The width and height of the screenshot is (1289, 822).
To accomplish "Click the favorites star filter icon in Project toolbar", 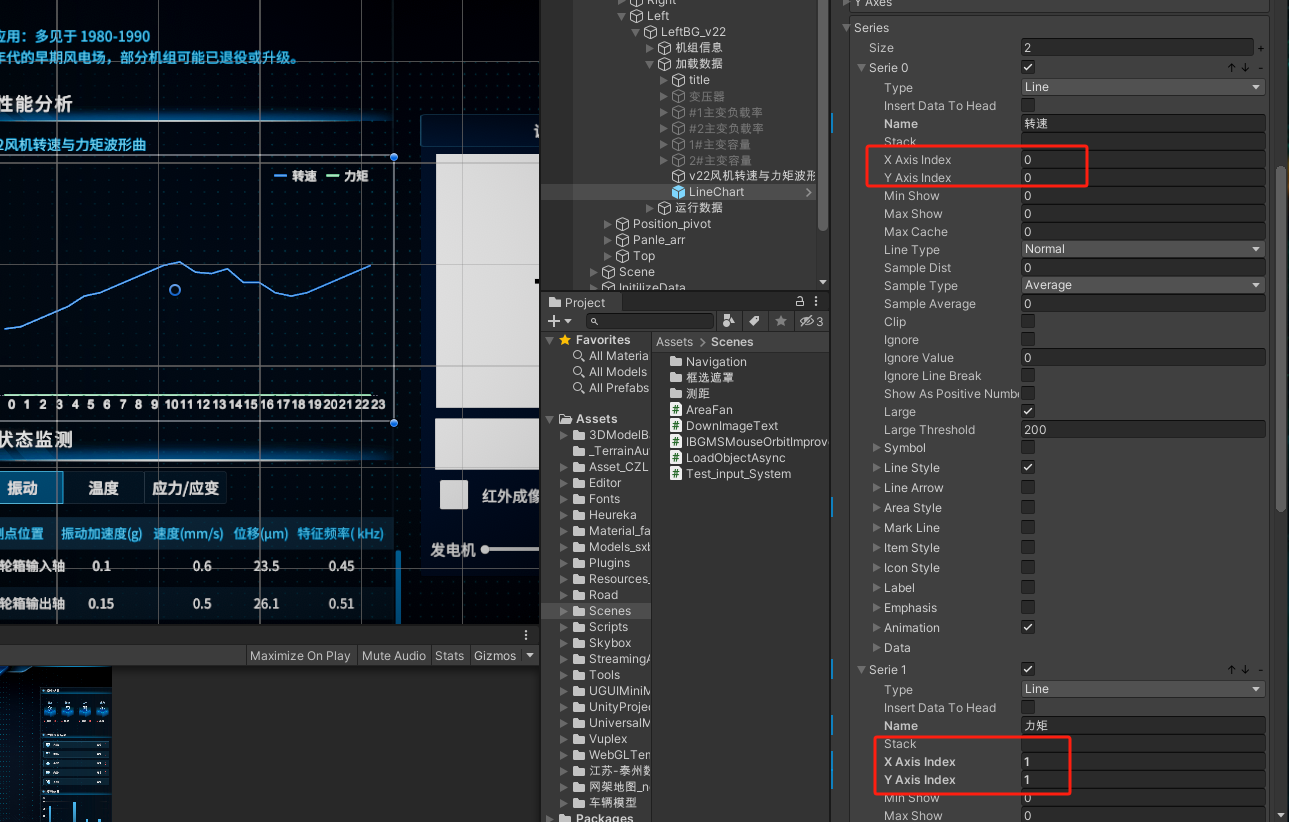I will [x=781, y=321].
